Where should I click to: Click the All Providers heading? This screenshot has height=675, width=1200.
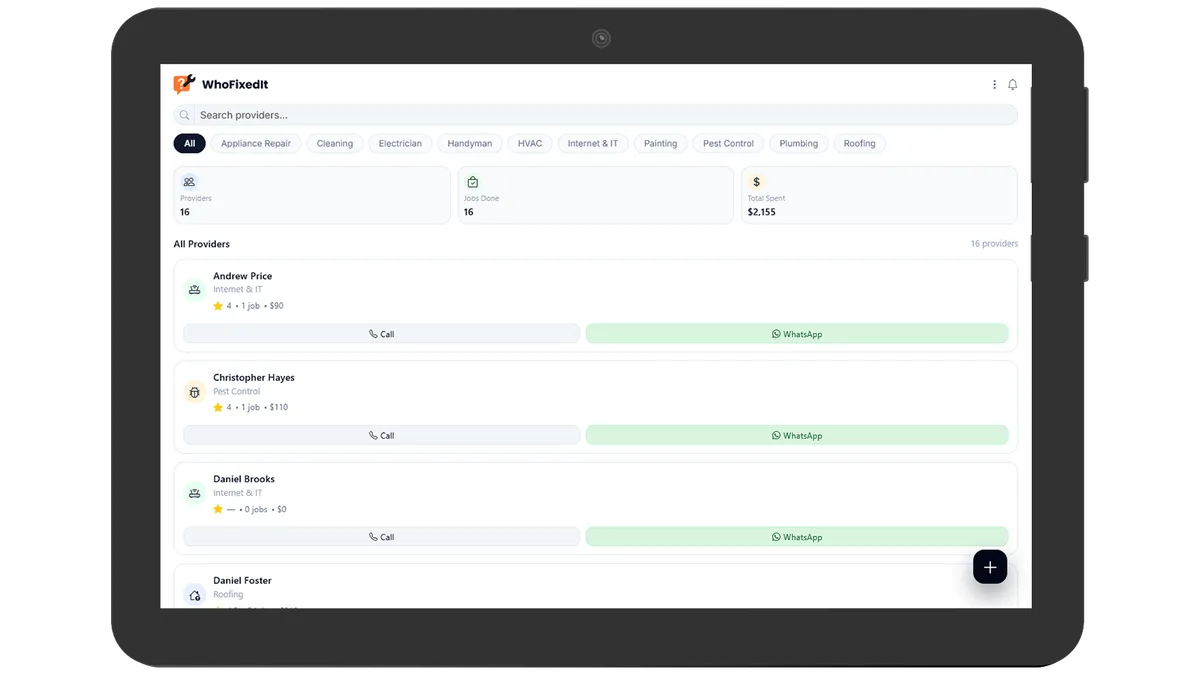tap(201, 244)
